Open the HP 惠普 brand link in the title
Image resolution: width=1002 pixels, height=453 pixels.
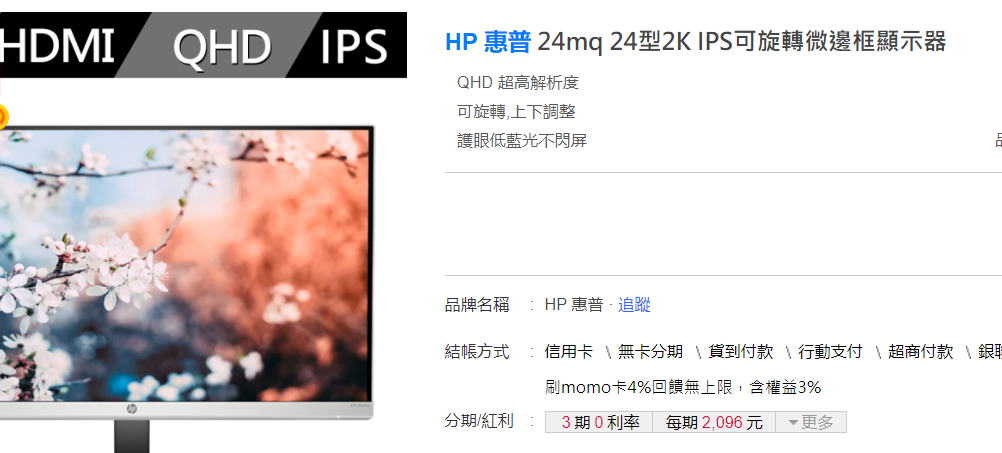tap(488, 42)
